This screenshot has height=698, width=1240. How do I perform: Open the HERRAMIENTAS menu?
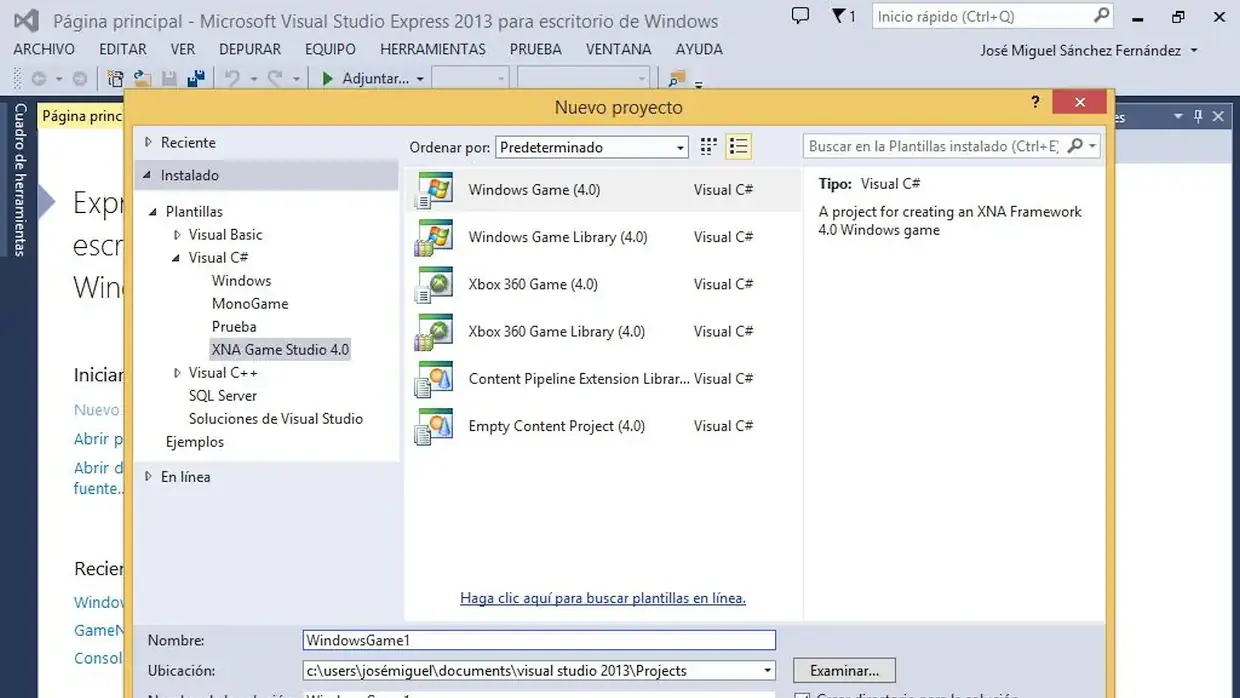tap(432, 48)
